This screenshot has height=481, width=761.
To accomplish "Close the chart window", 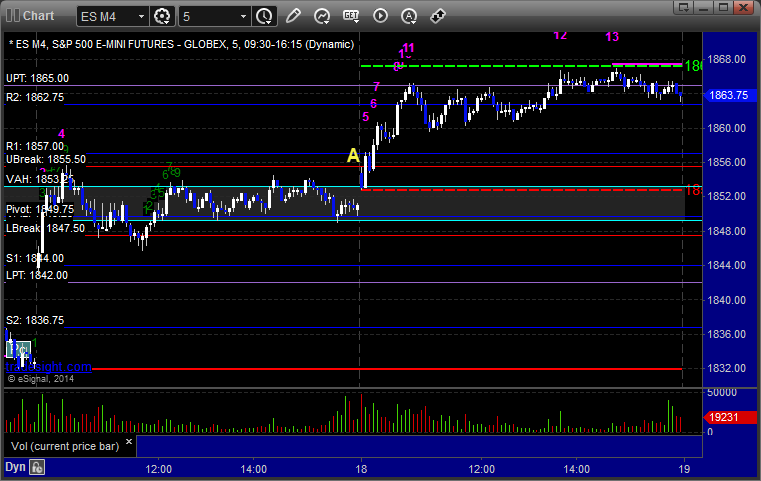I will tap(743, 7).
